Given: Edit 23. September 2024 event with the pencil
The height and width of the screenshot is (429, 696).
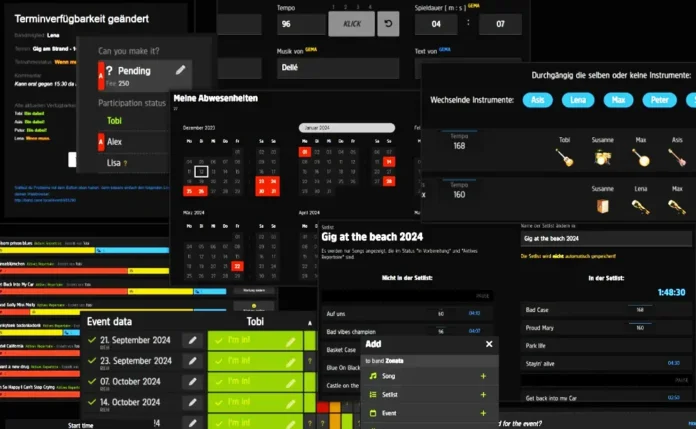Looking at the screenshot, I should click(x=192, y=361).
